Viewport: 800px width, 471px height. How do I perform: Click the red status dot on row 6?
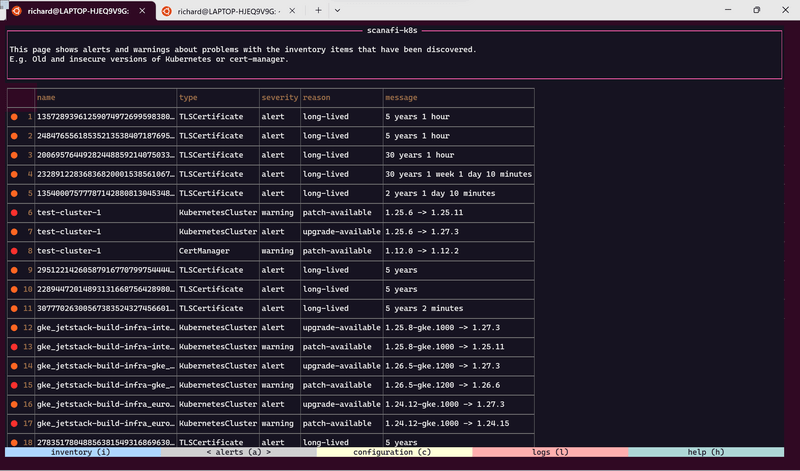click(x=14, y=212)
